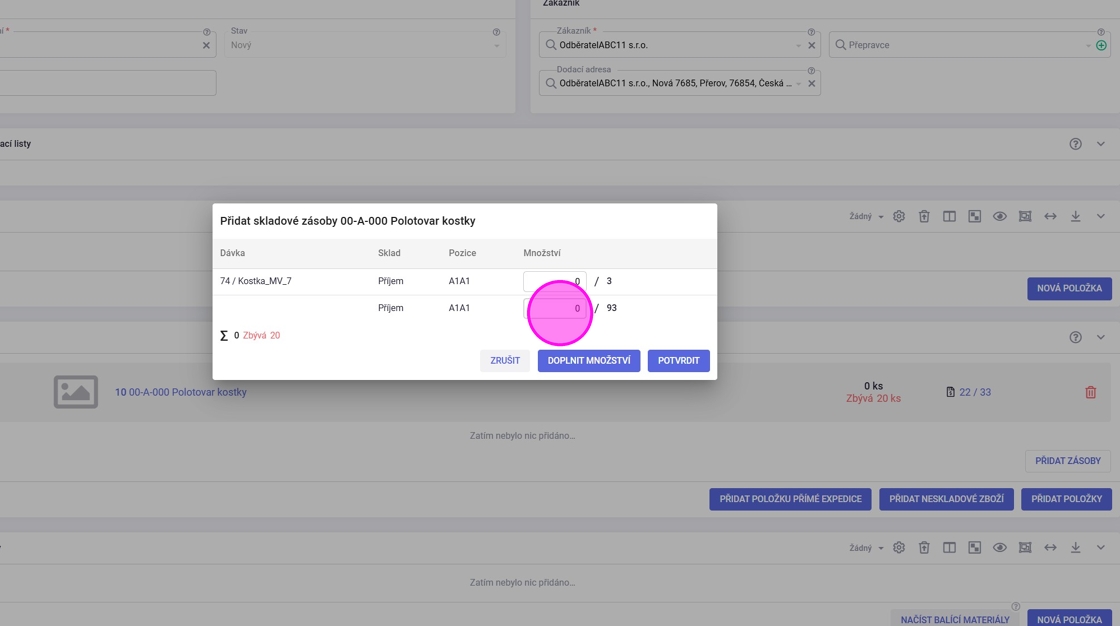Screen dimensions: 1120x626
Task: Click the horizontal double-arrow icon in the lower toolbar
Action: pyautogui.click(x=1050, y=548)
